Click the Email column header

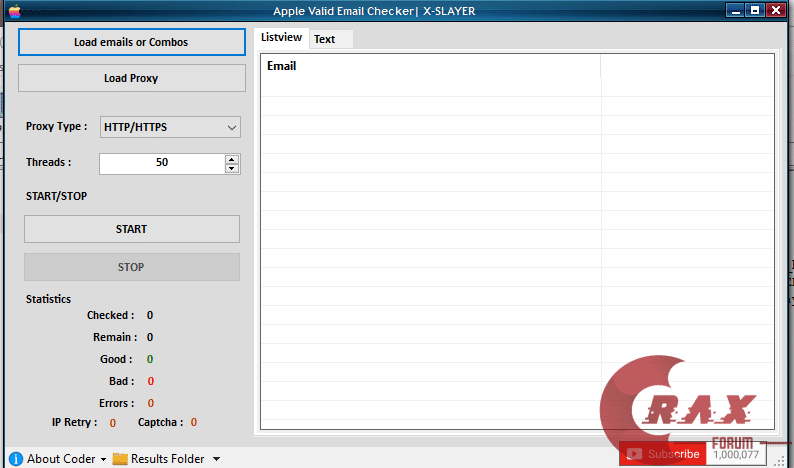(x=431, y=66)
